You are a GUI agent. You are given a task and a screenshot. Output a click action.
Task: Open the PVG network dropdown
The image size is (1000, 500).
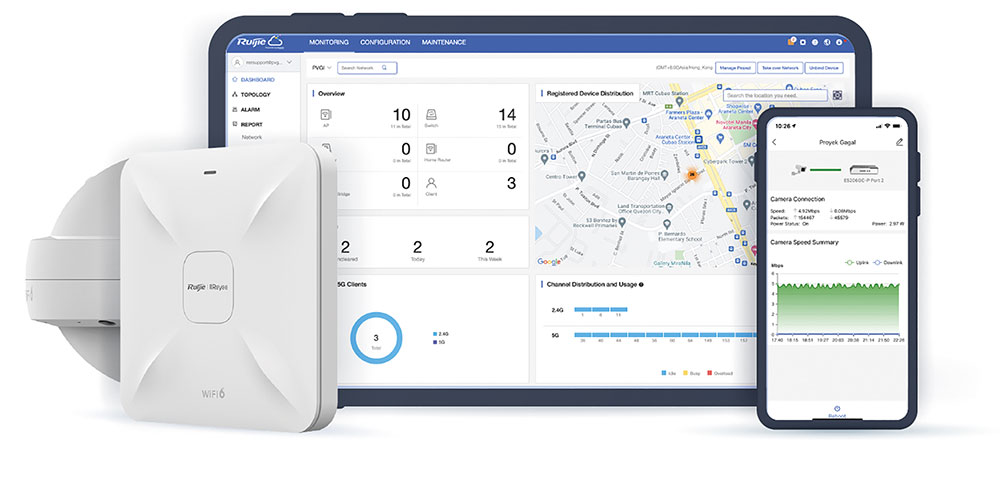coord(320,68)
